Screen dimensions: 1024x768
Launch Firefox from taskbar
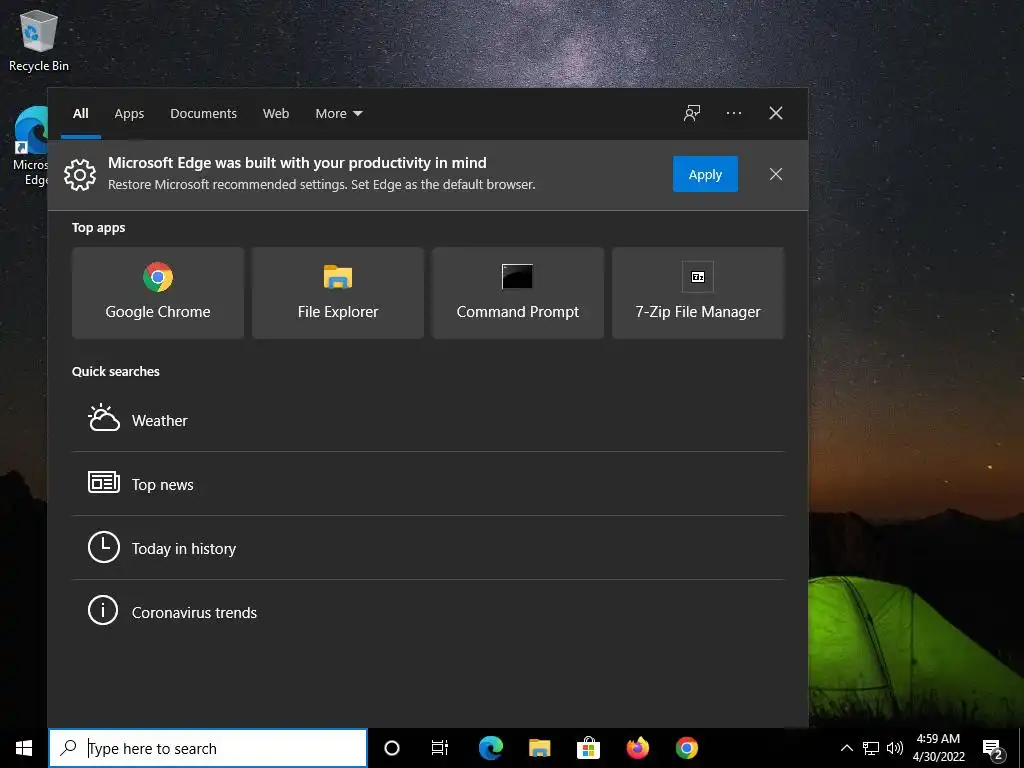(x=637, y=748)
